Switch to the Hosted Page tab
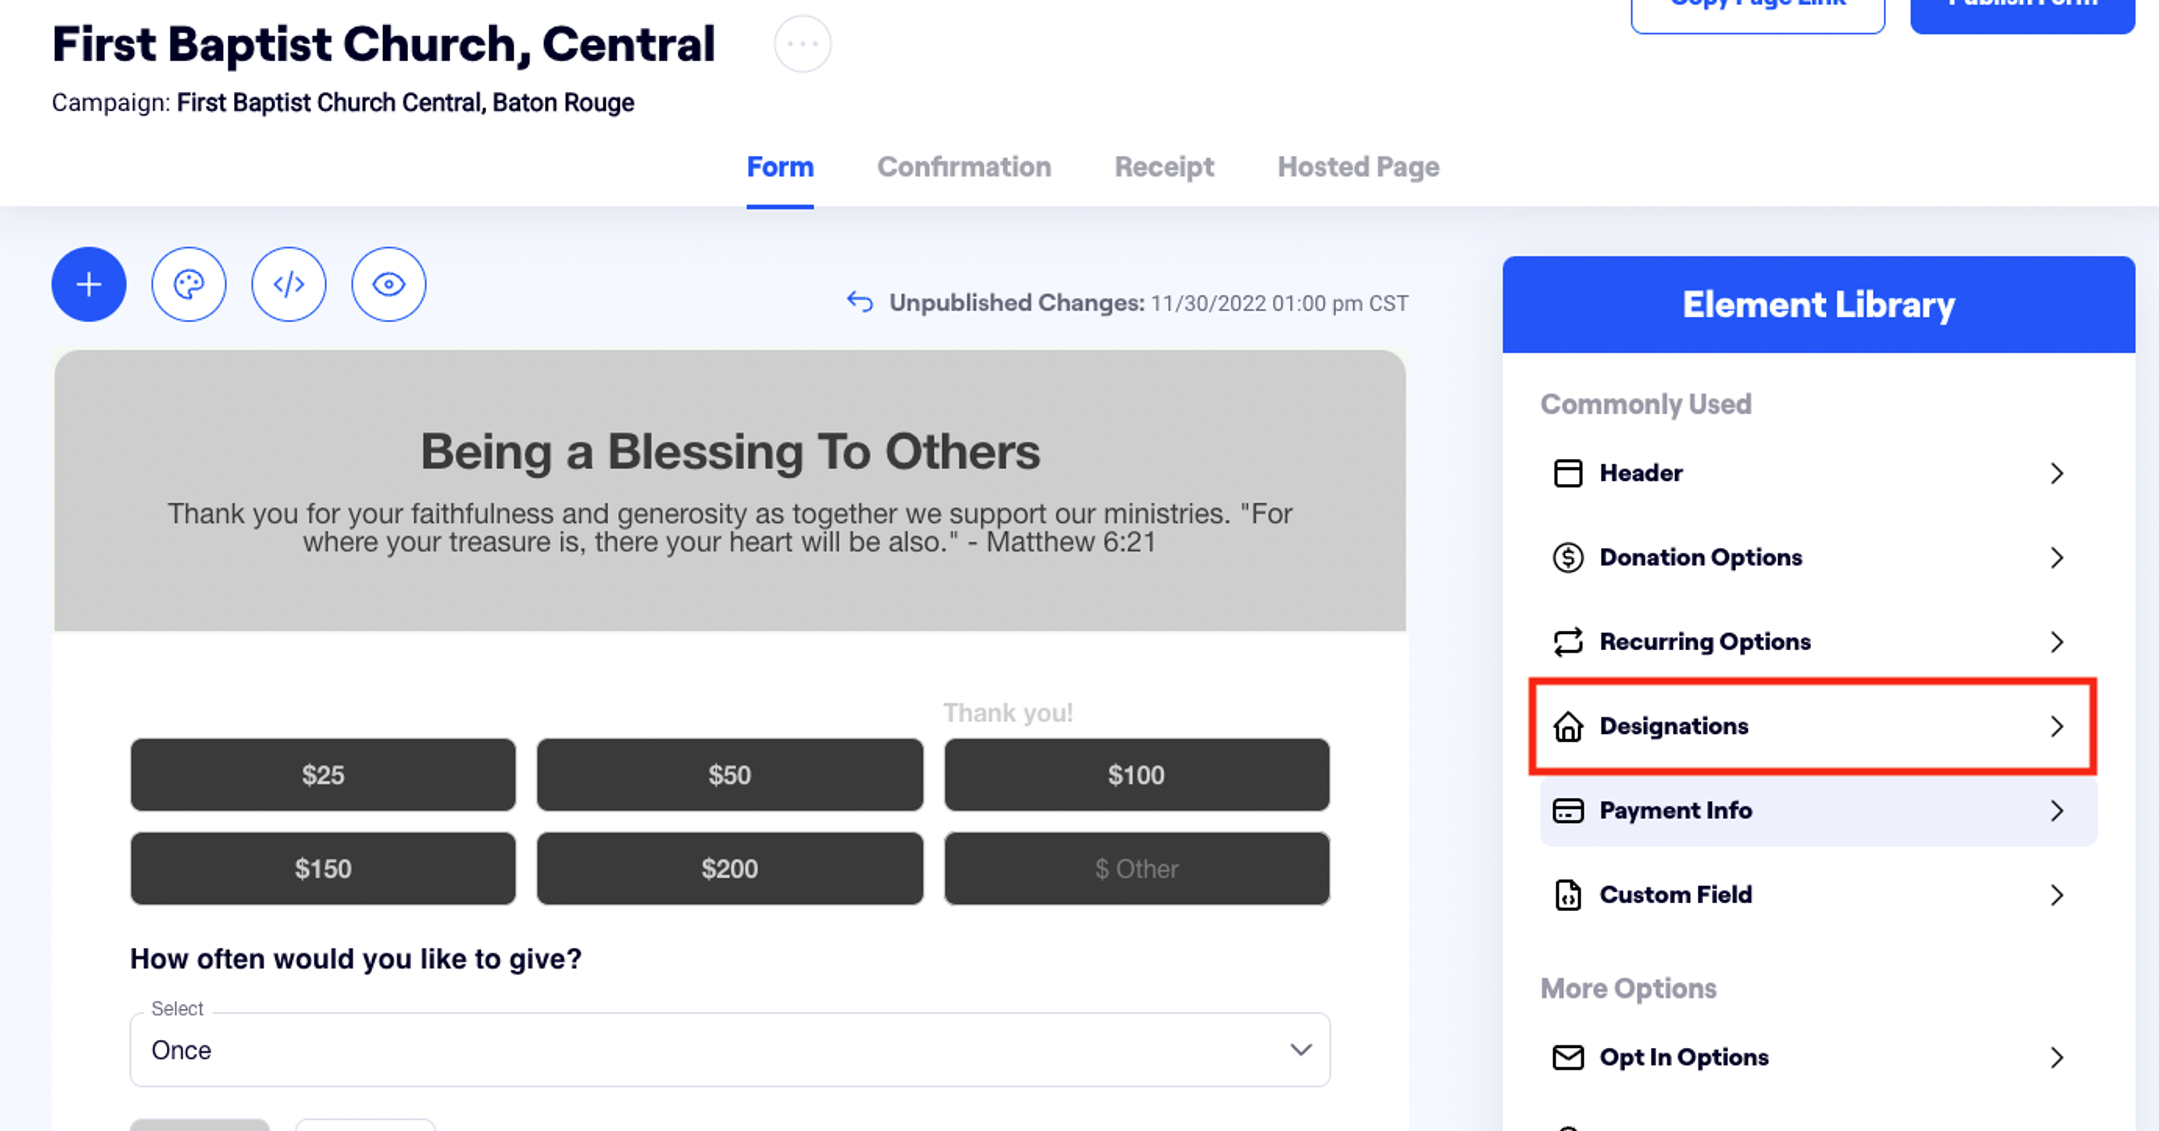This screenshot has width=2159, height=1131. (x=1358, y=167)
